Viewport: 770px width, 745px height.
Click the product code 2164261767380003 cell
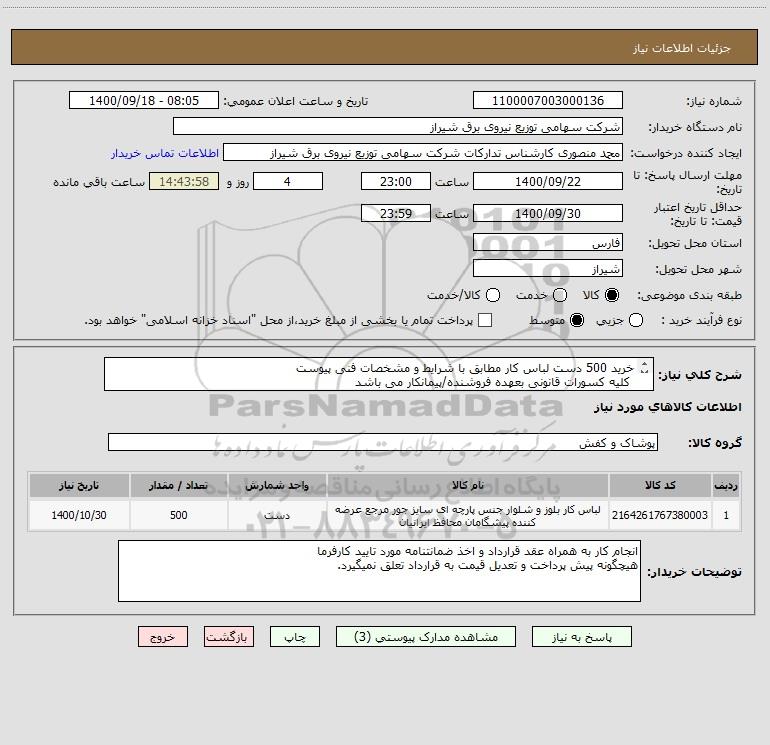[x=660, y=515]
